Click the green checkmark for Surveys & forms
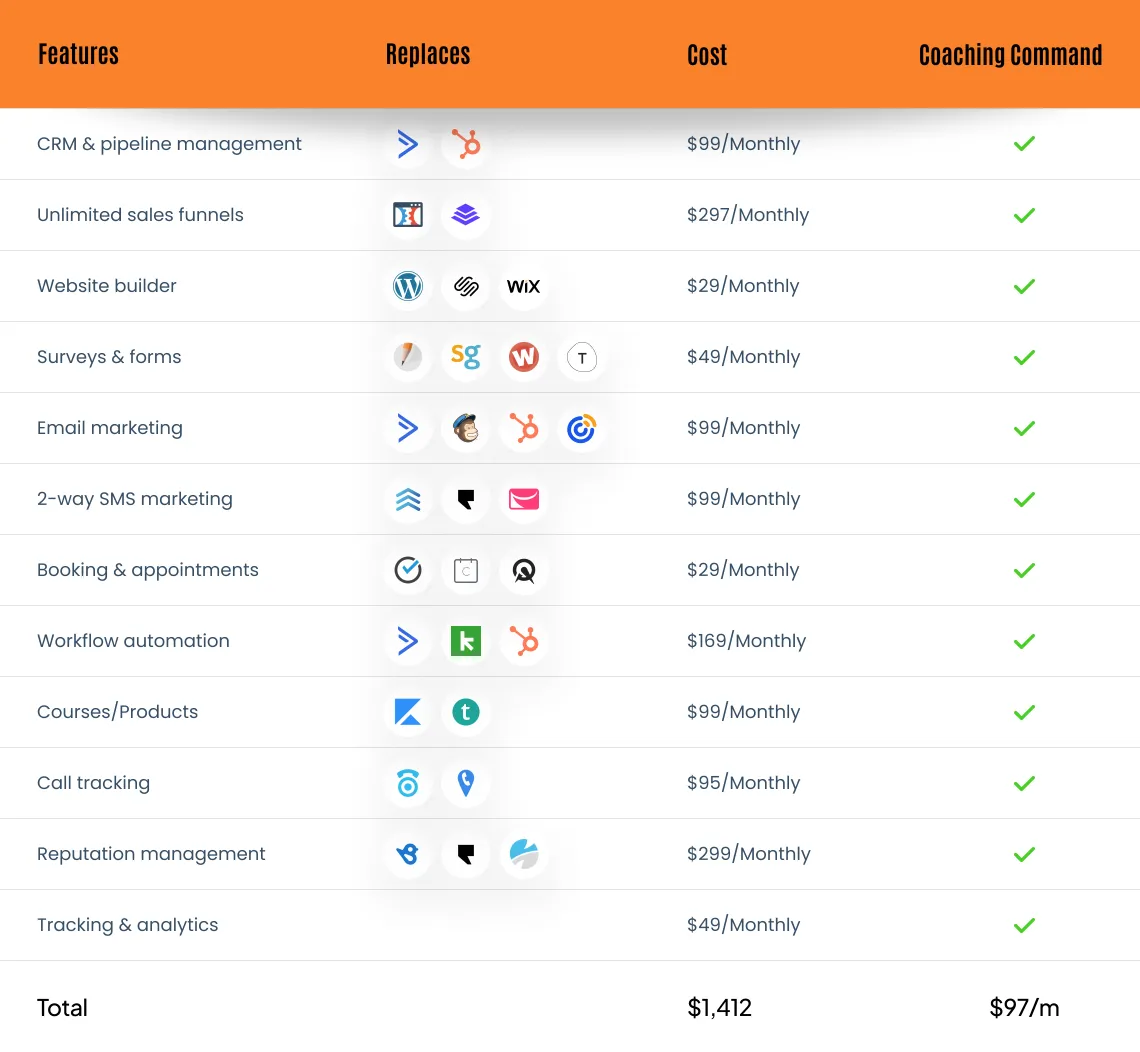 click(x=1024, y=357)
